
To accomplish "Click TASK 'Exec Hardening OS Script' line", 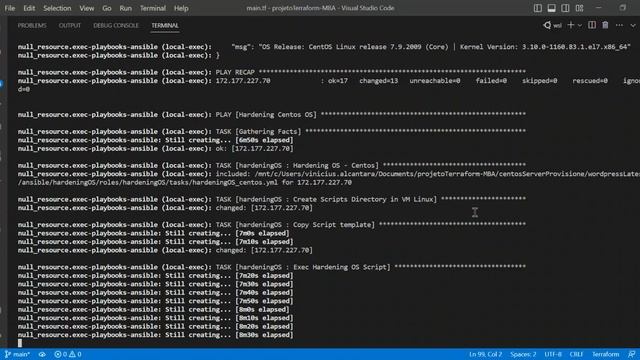I will click(x=272, y=267).
